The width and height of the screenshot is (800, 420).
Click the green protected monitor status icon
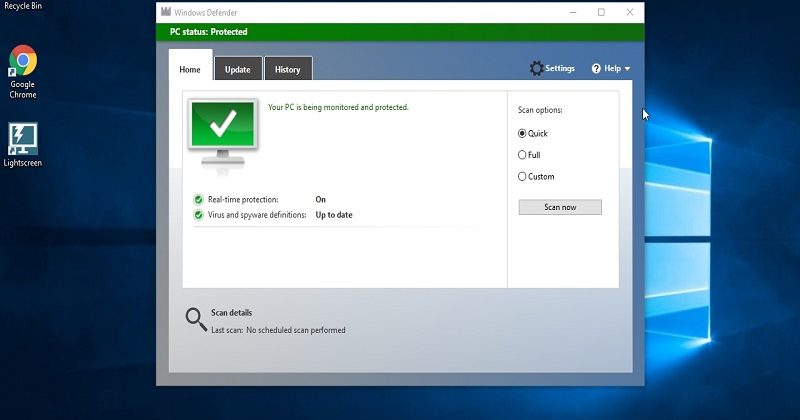(x=223, y=134)
